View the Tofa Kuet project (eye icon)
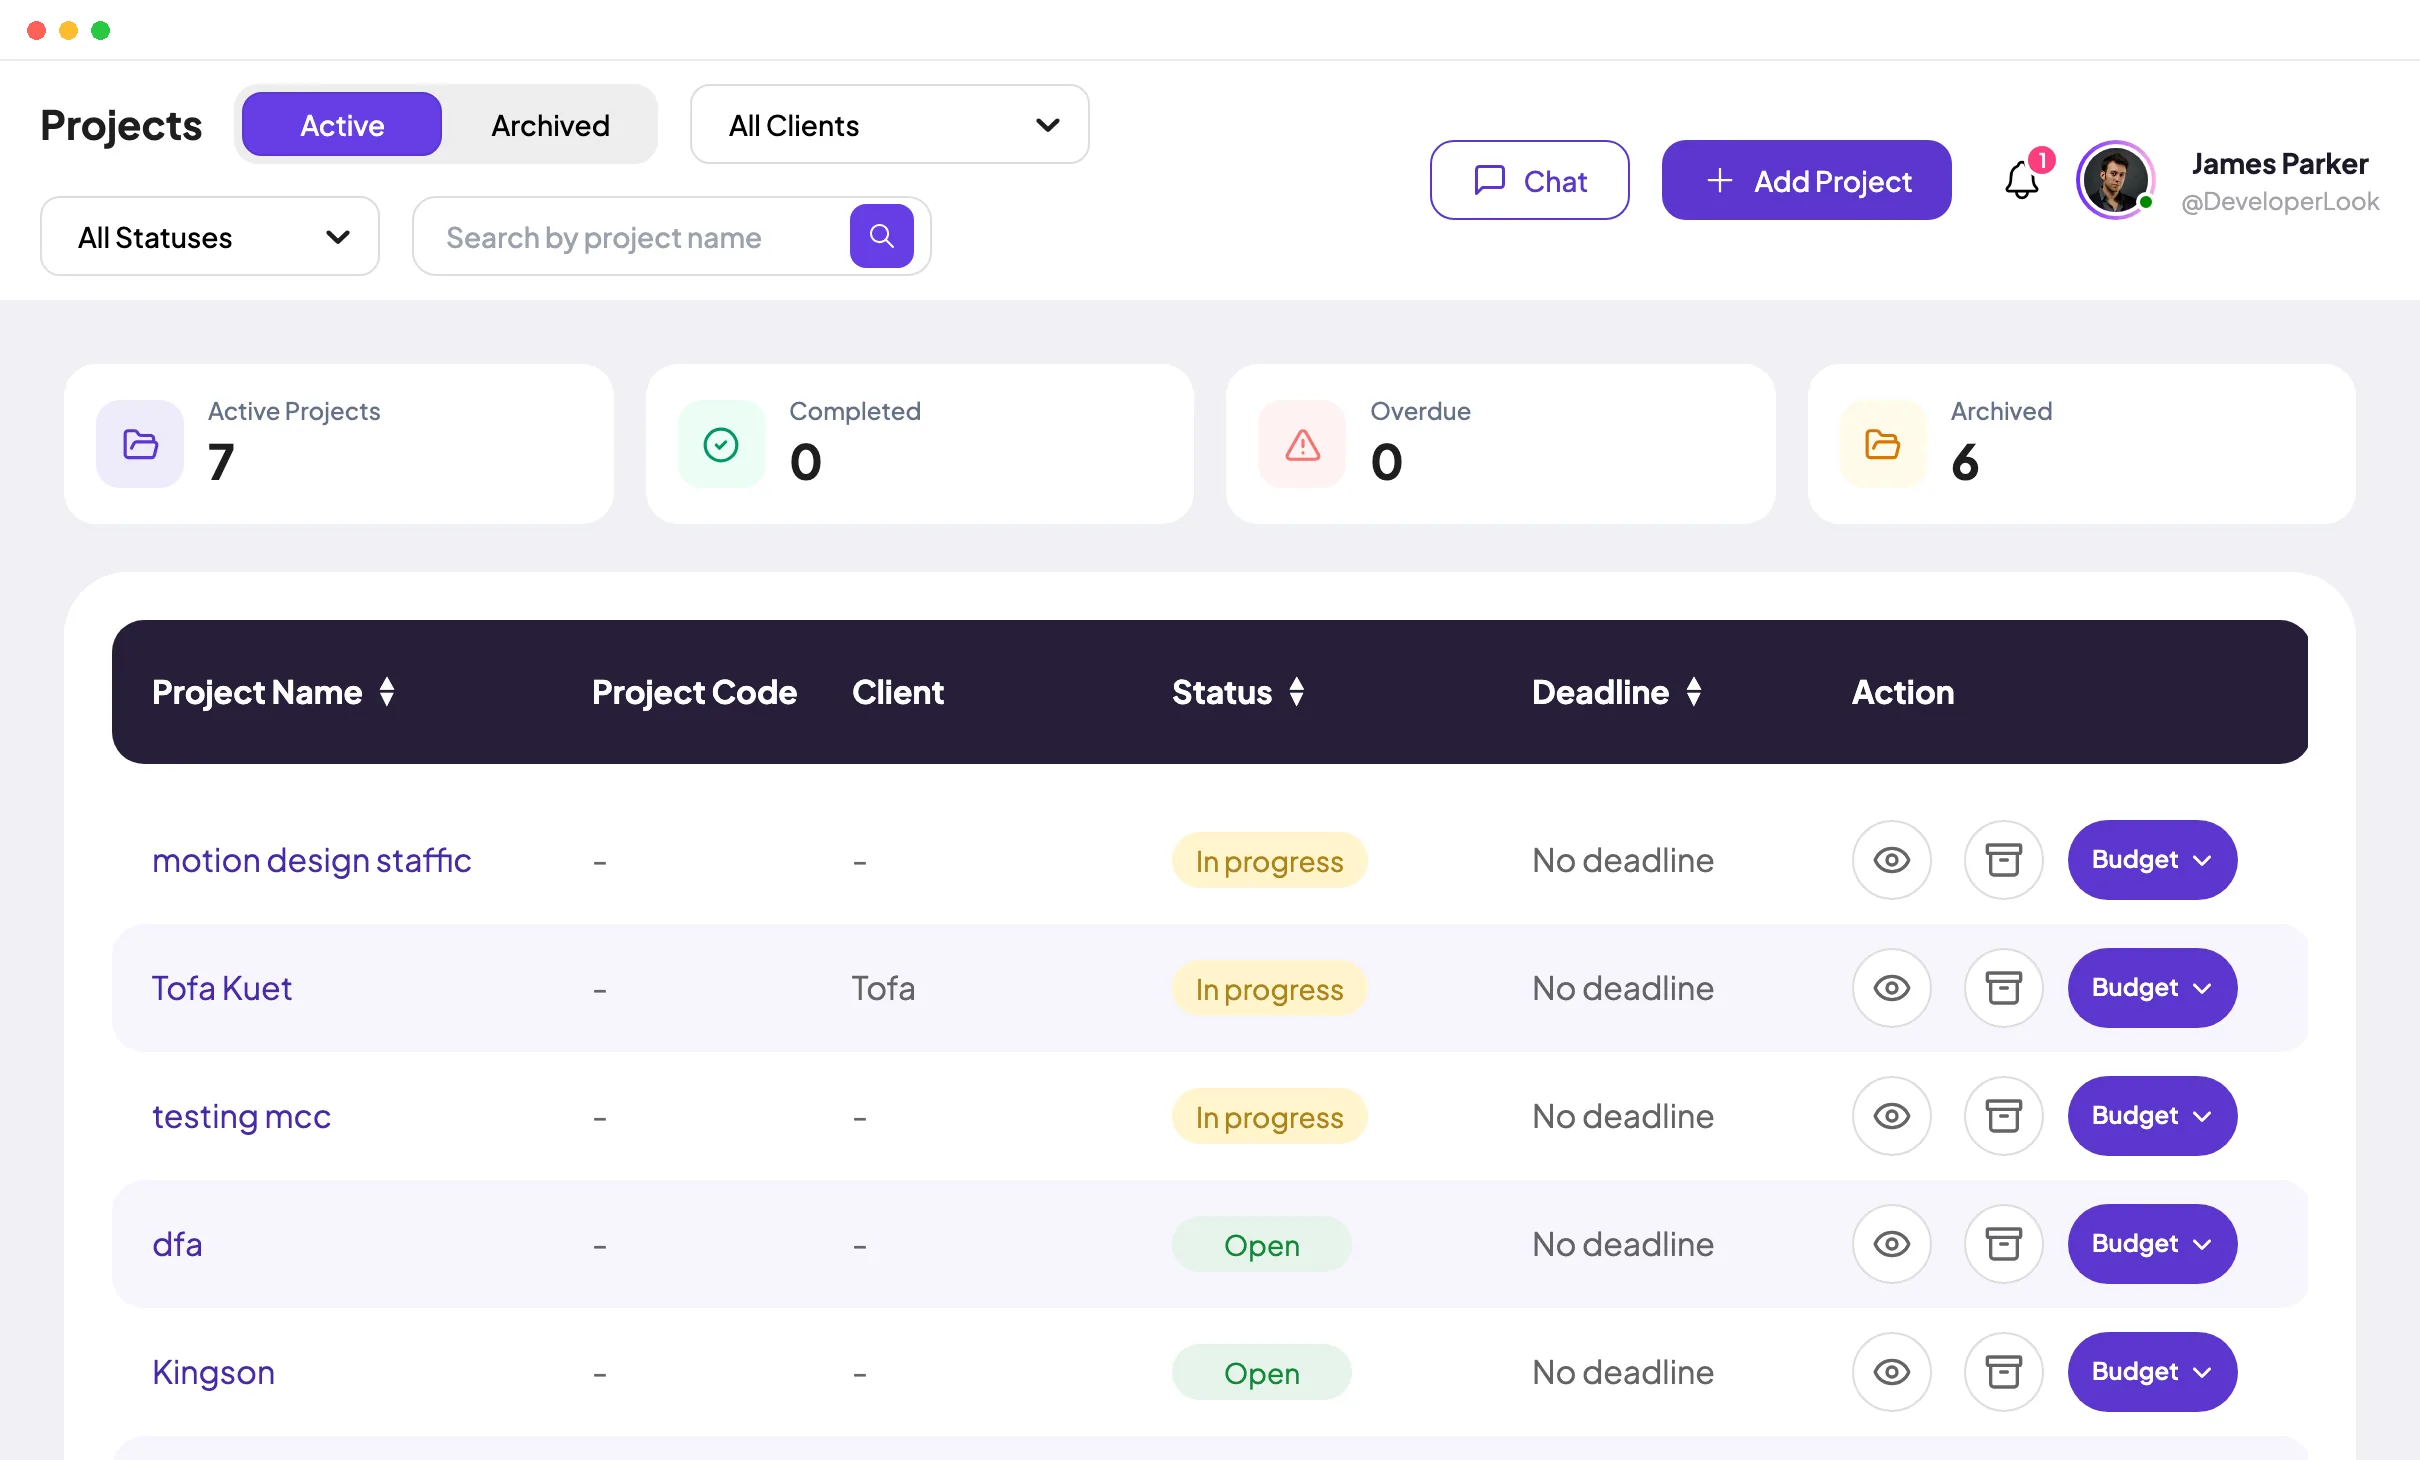The height and width of the screenshot is (1460, 2420). 1891,988
